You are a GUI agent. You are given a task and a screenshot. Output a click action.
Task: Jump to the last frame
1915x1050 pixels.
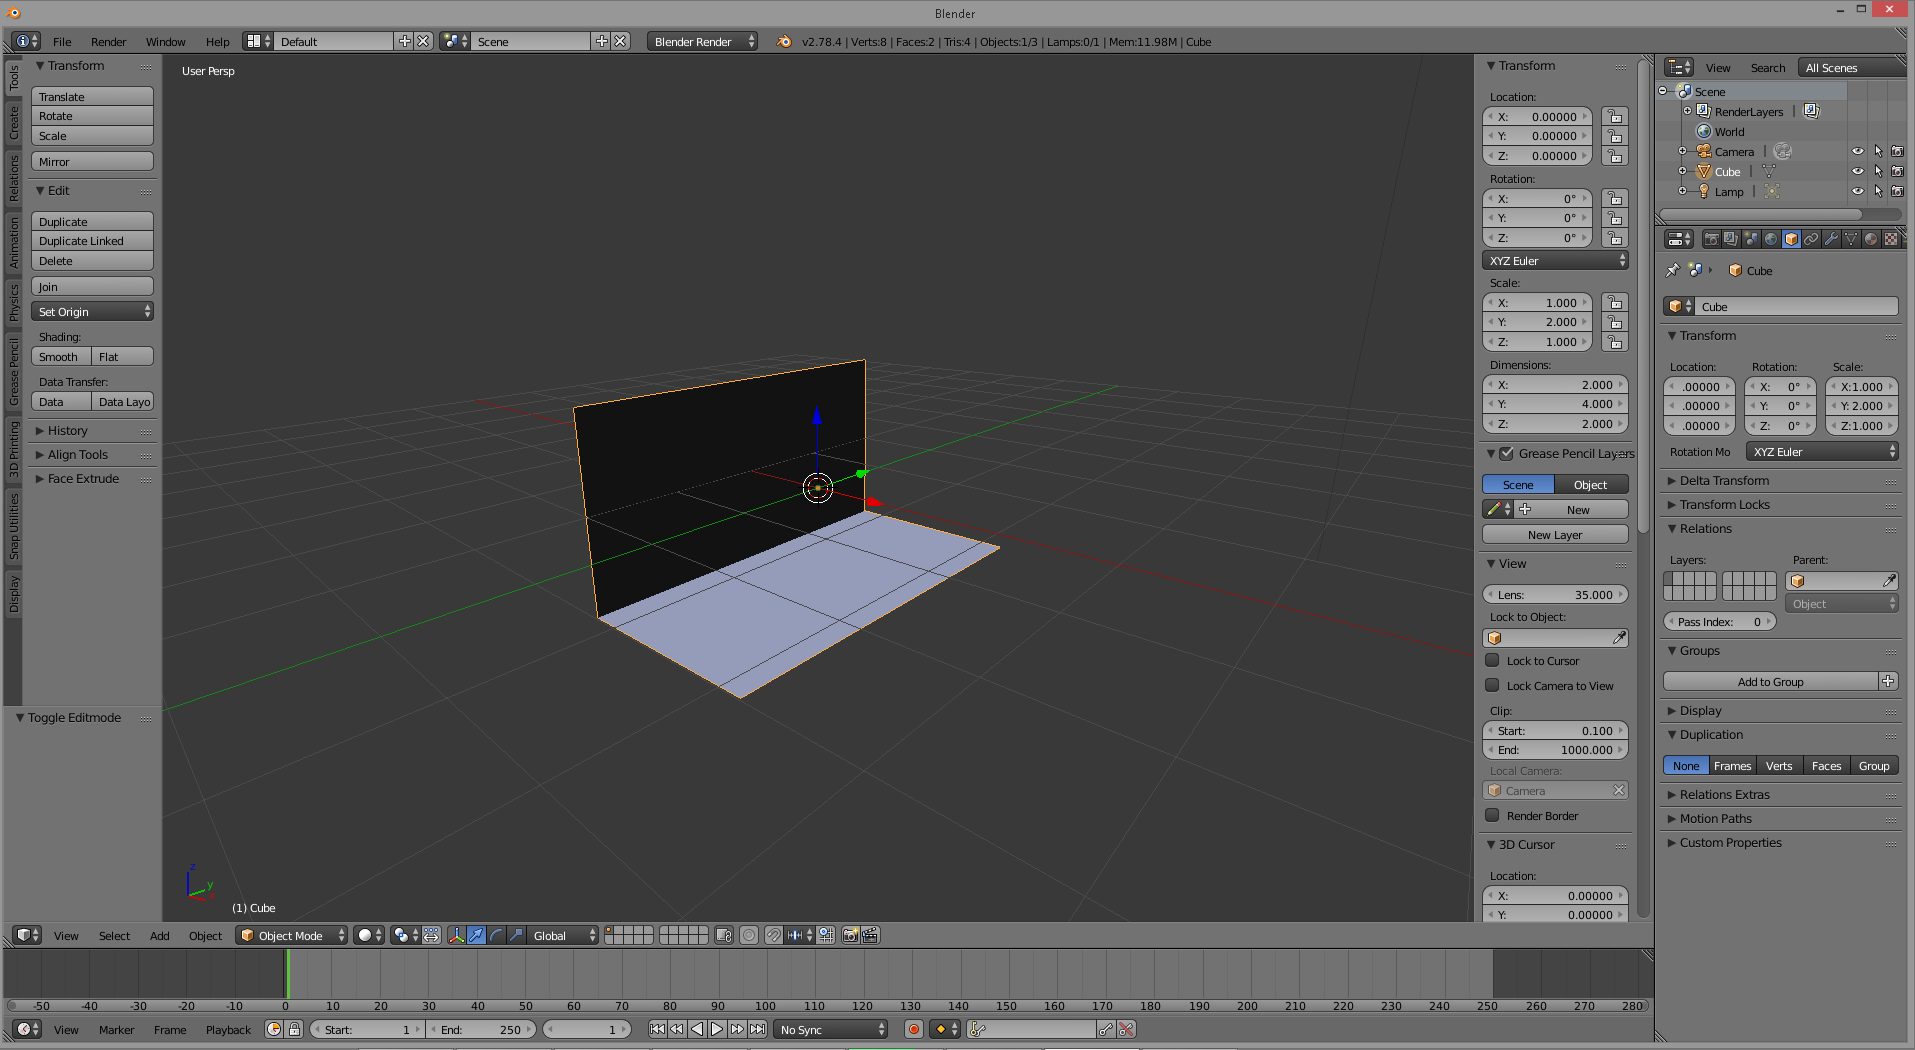(758, 1029)
